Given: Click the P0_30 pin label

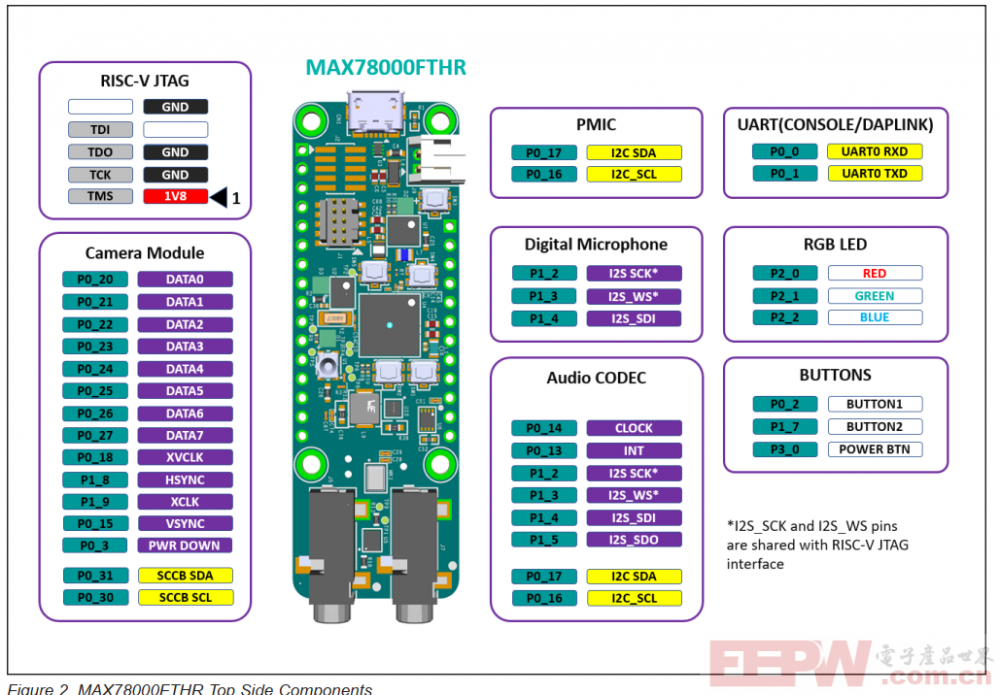Looking at the screenshot, I should 95,597.
